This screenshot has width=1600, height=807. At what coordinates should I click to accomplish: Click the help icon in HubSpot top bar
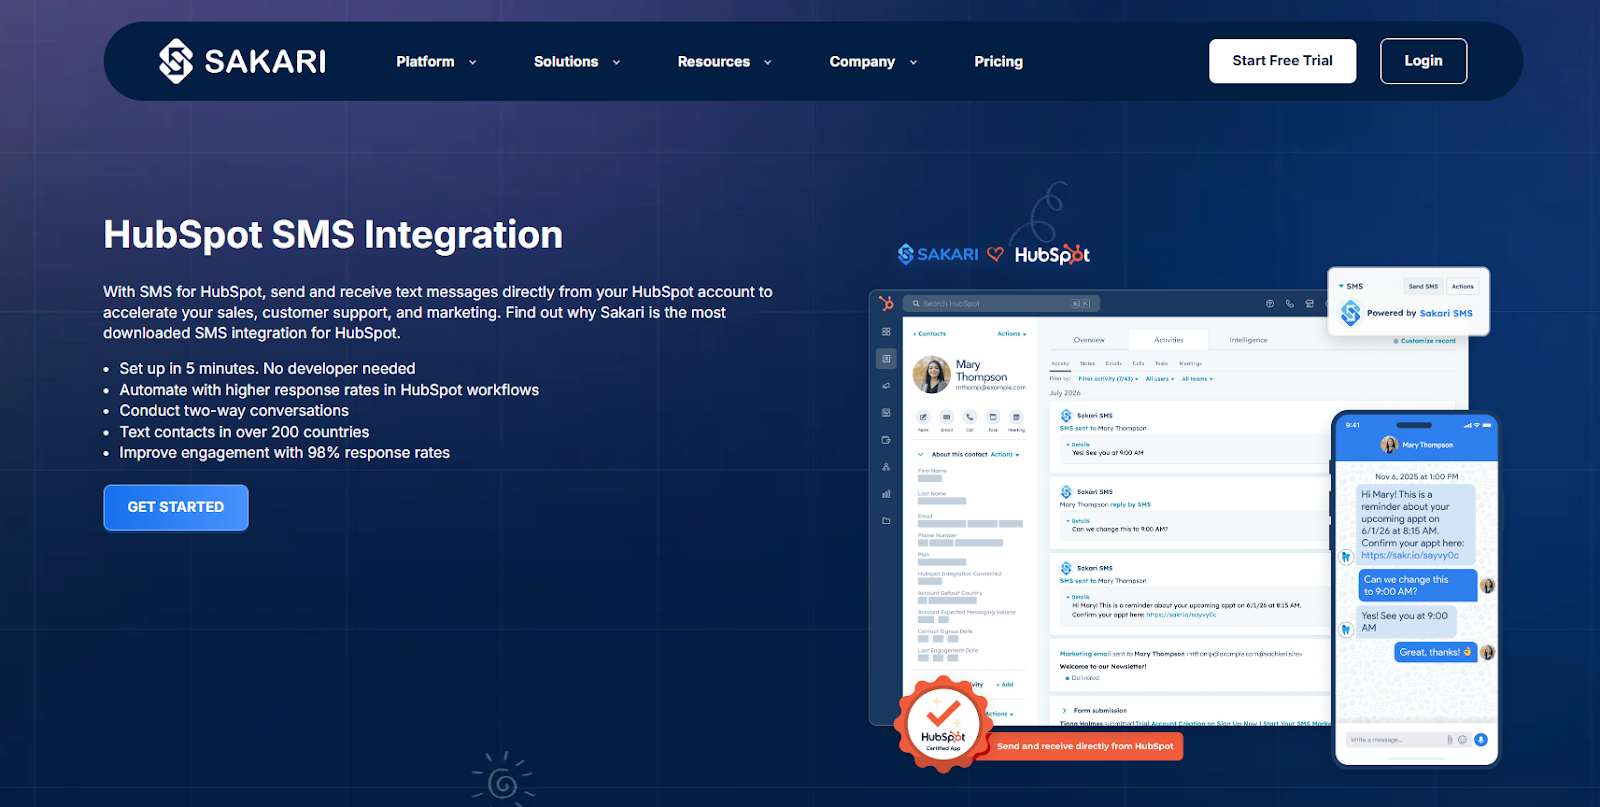pos(1270,303)
